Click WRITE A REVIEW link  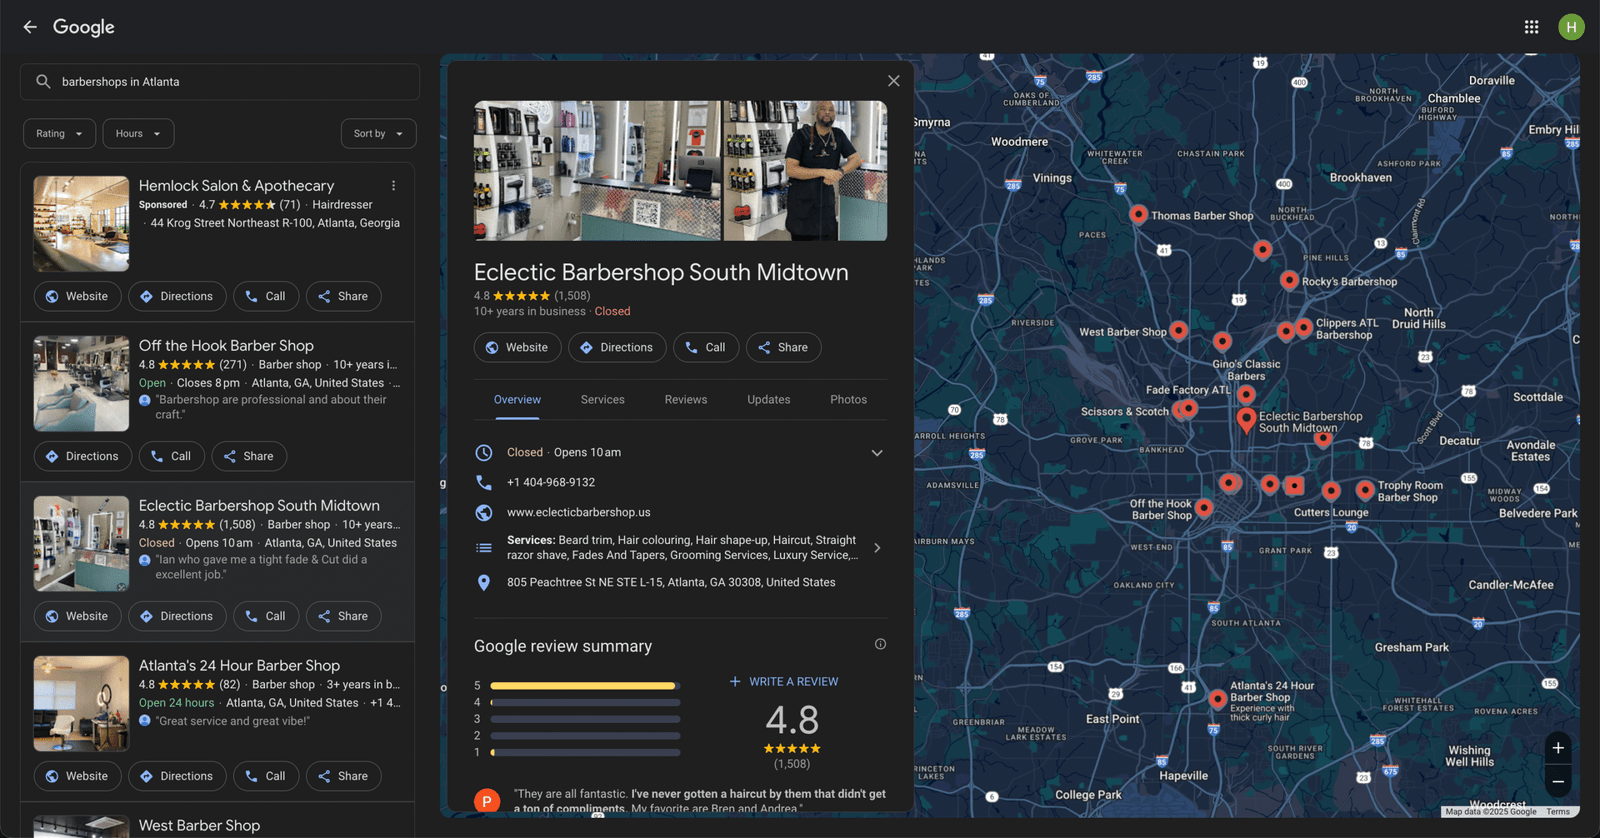(x=784, y=682)
